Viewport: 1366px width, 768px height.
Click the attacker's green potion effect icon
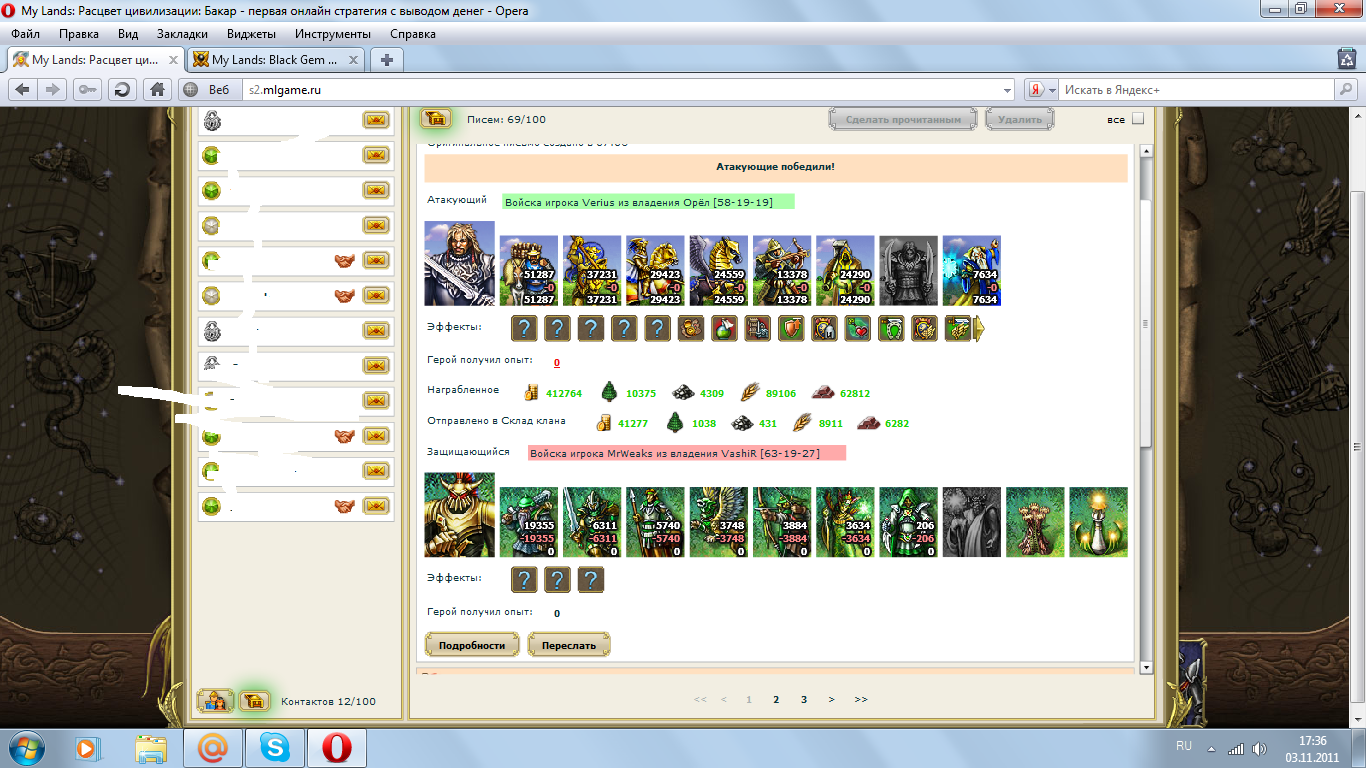click(x=724, y=328)
